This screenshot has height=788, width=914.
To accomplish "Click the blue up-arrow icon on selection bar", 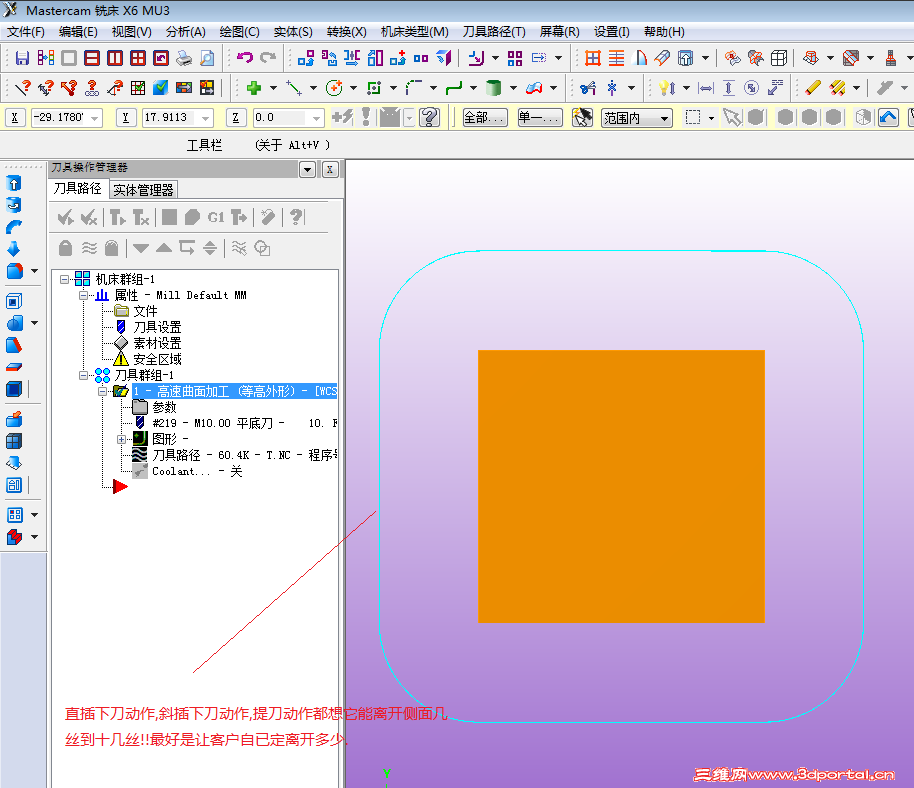I will [x=888, y=118].
